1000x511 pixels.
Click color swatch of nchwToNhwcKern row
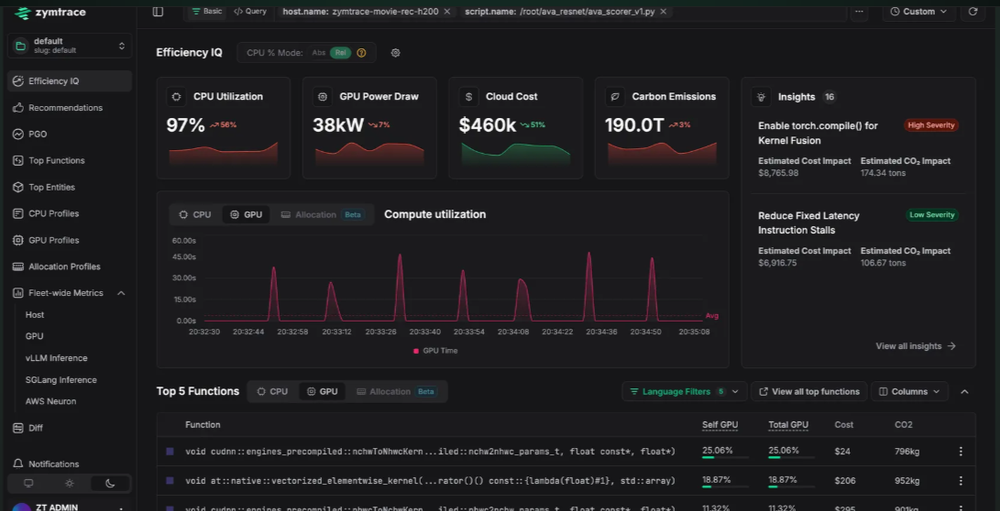pyautogui.click(x=170, y=451)
